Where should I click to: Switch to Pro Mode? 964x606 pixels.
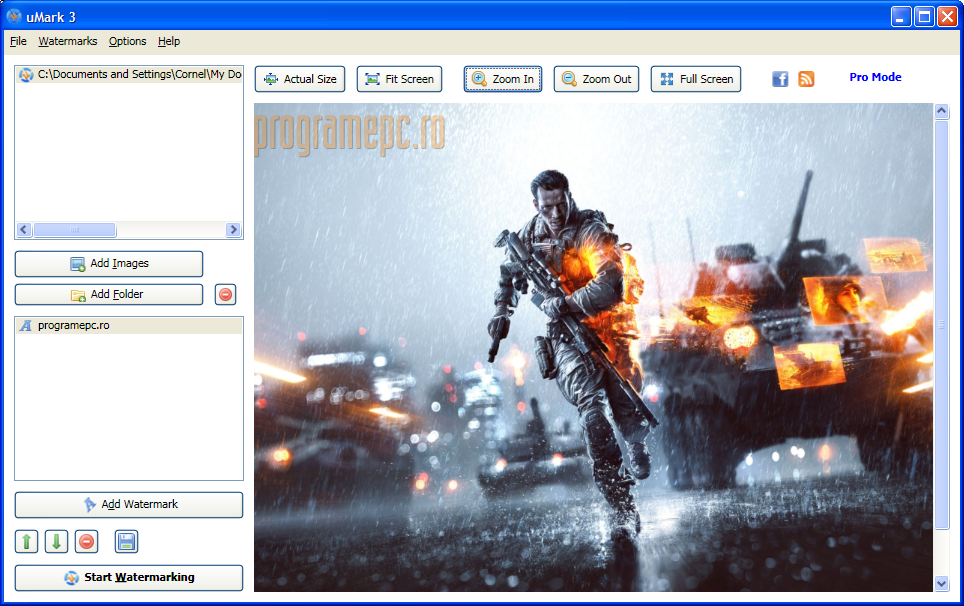pyautogui.click(x=875, y=77)
